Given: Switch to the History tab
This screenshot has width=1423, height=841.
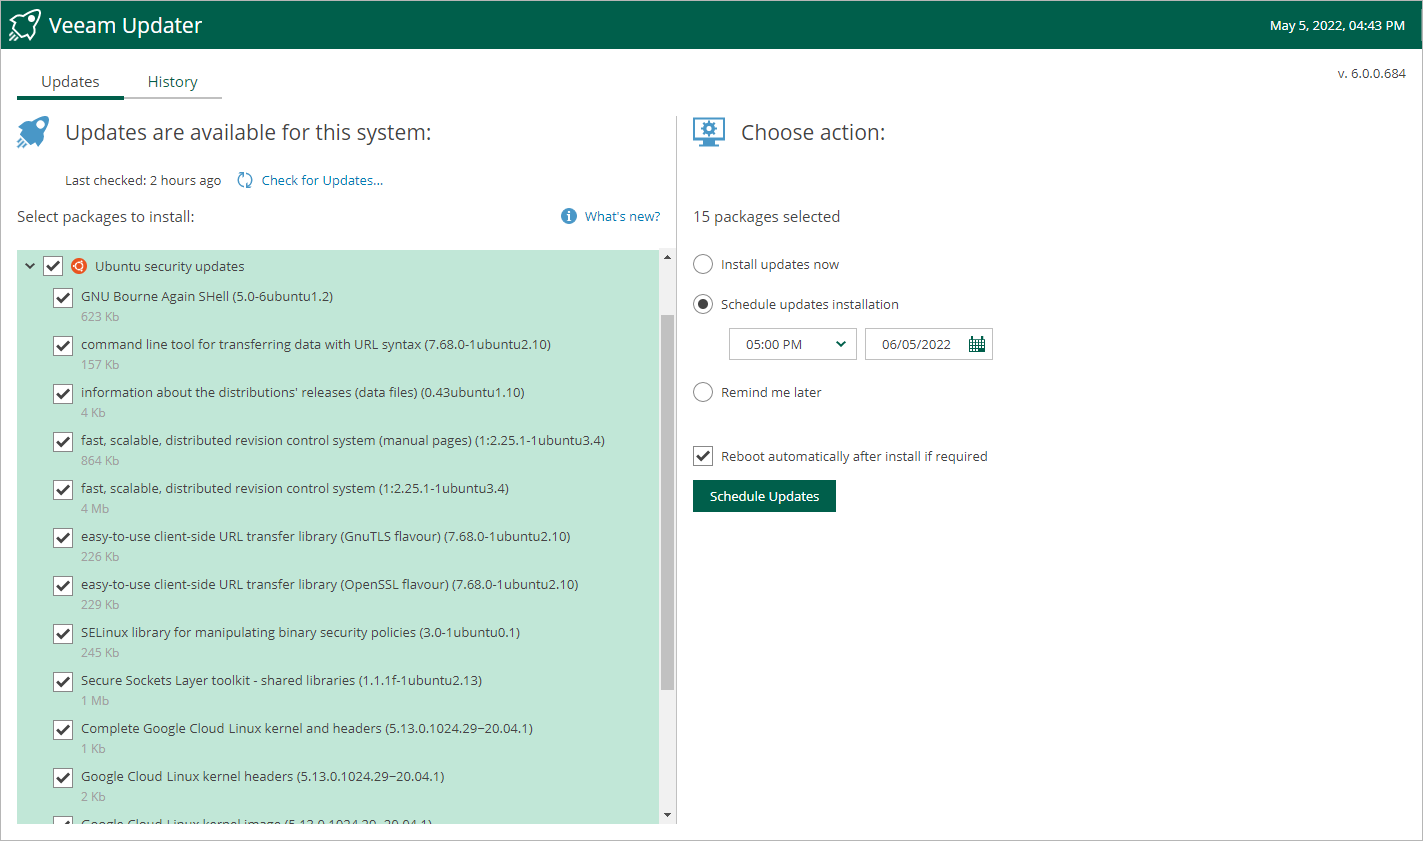Looking at the screenshot, I should click(x=173, y=82).
